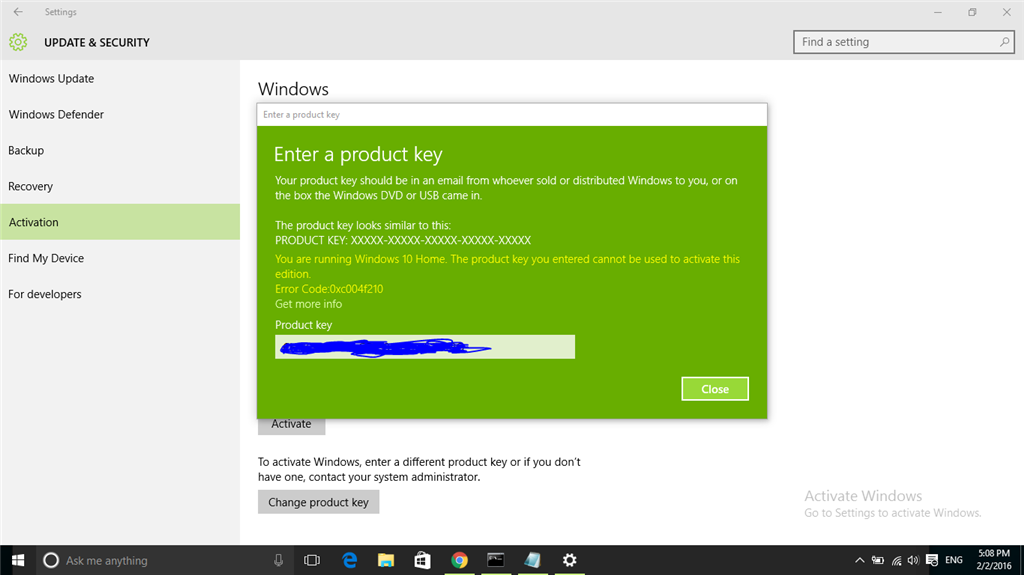Click the volume speaker tray icon
Viewport: 1024px width, 575px height.
point(913,560)
